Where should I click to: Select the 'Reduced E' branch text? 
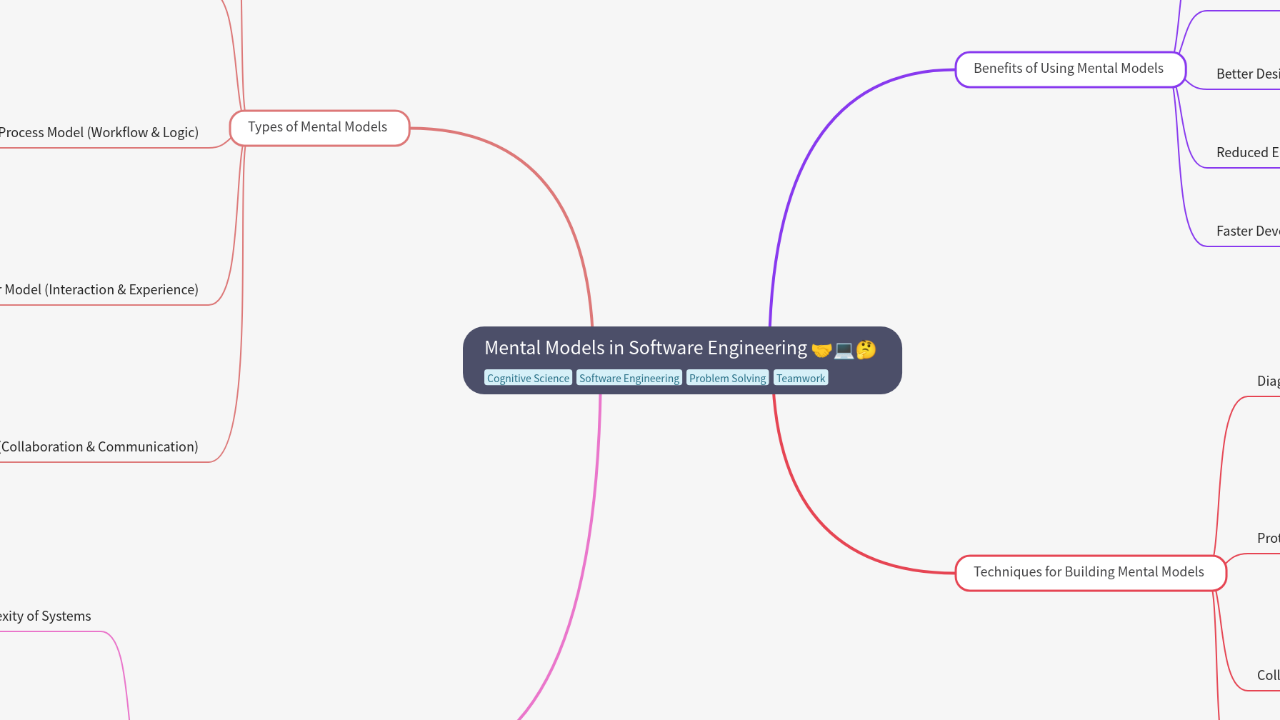(x=1248, y=152)
